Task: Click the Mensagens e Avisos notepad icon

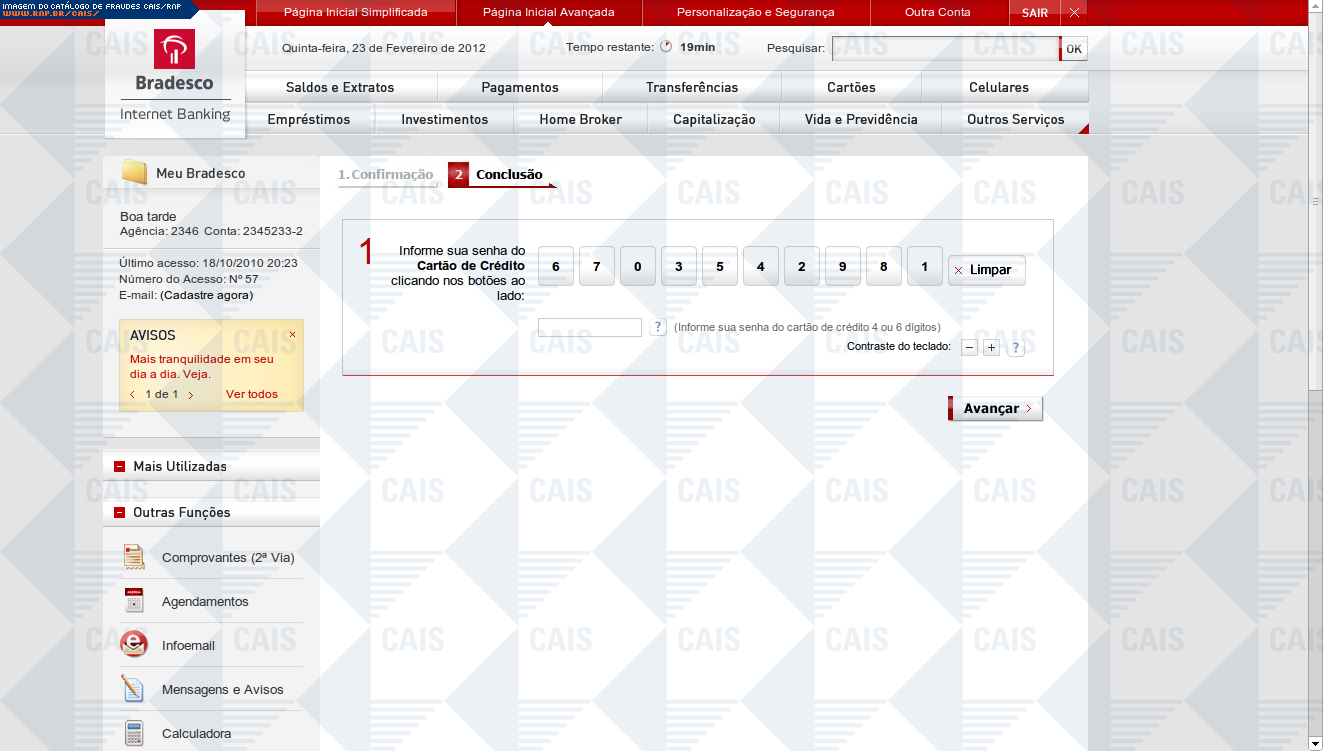Action: (134, 689)
